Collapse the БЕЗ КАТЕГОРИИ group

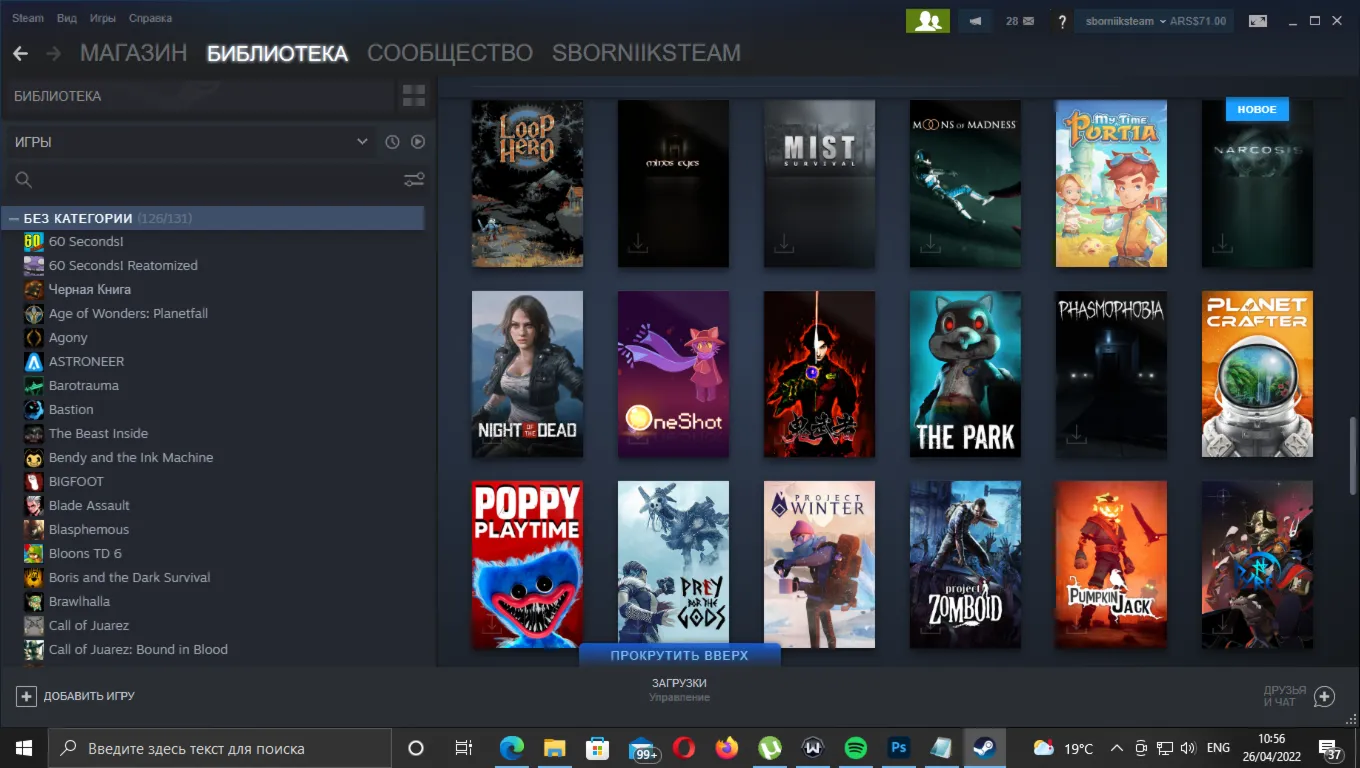click(x=14, y=218)
